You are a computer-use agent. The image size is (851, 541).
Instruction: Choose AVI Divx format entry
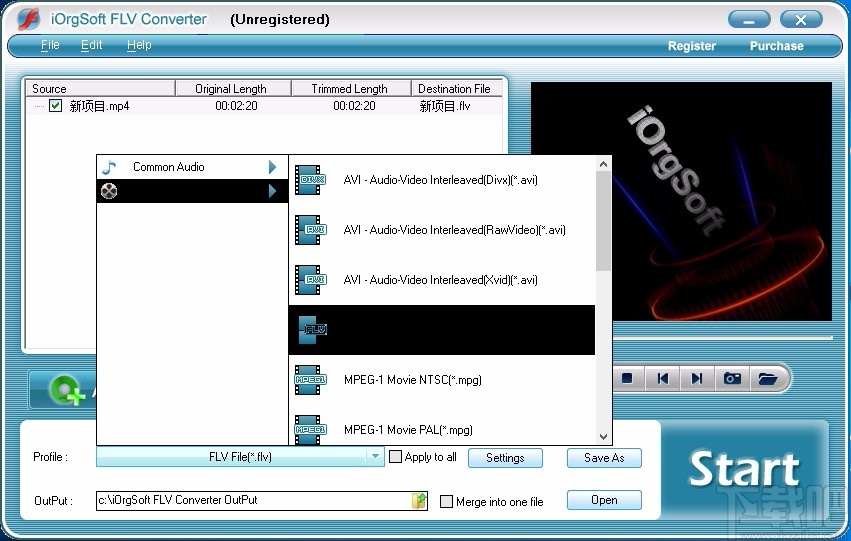[442, 180]
